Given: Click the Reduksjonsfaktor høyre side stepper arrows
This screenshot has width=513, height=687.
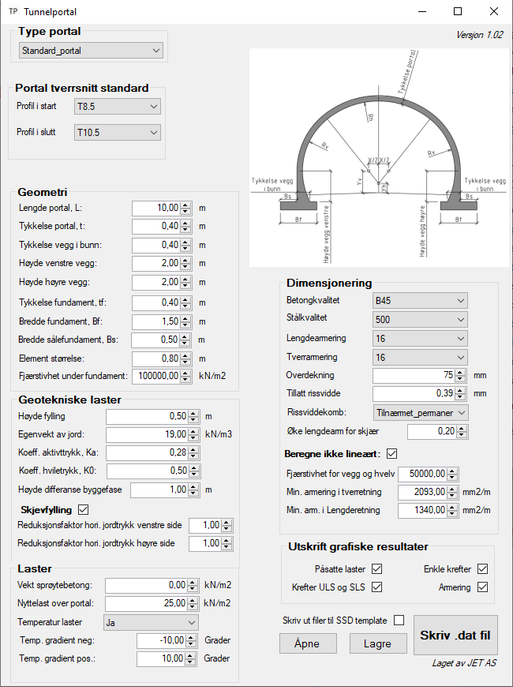Looking at the screenshot, I should (x=226, y=544).
